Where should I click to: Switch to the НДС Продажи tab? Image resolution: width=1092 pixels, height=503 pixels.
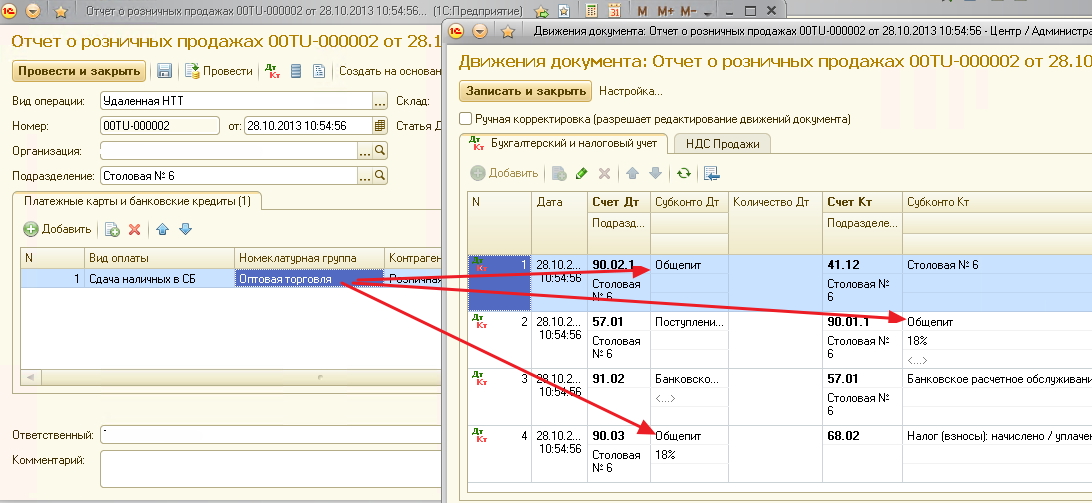[x=722, y=144]
